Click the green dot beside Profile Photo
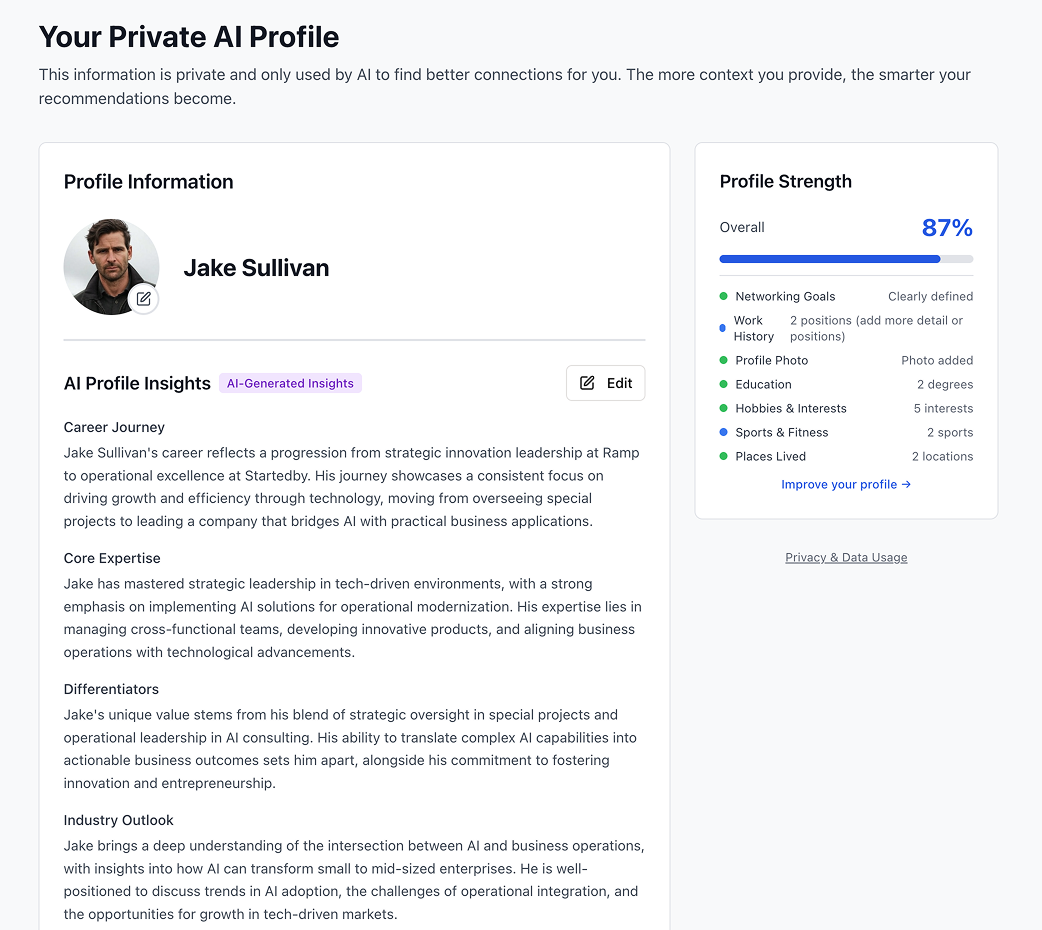This screenshot has height=930, width=1042. pyautogui.click(x=723, y=360)
